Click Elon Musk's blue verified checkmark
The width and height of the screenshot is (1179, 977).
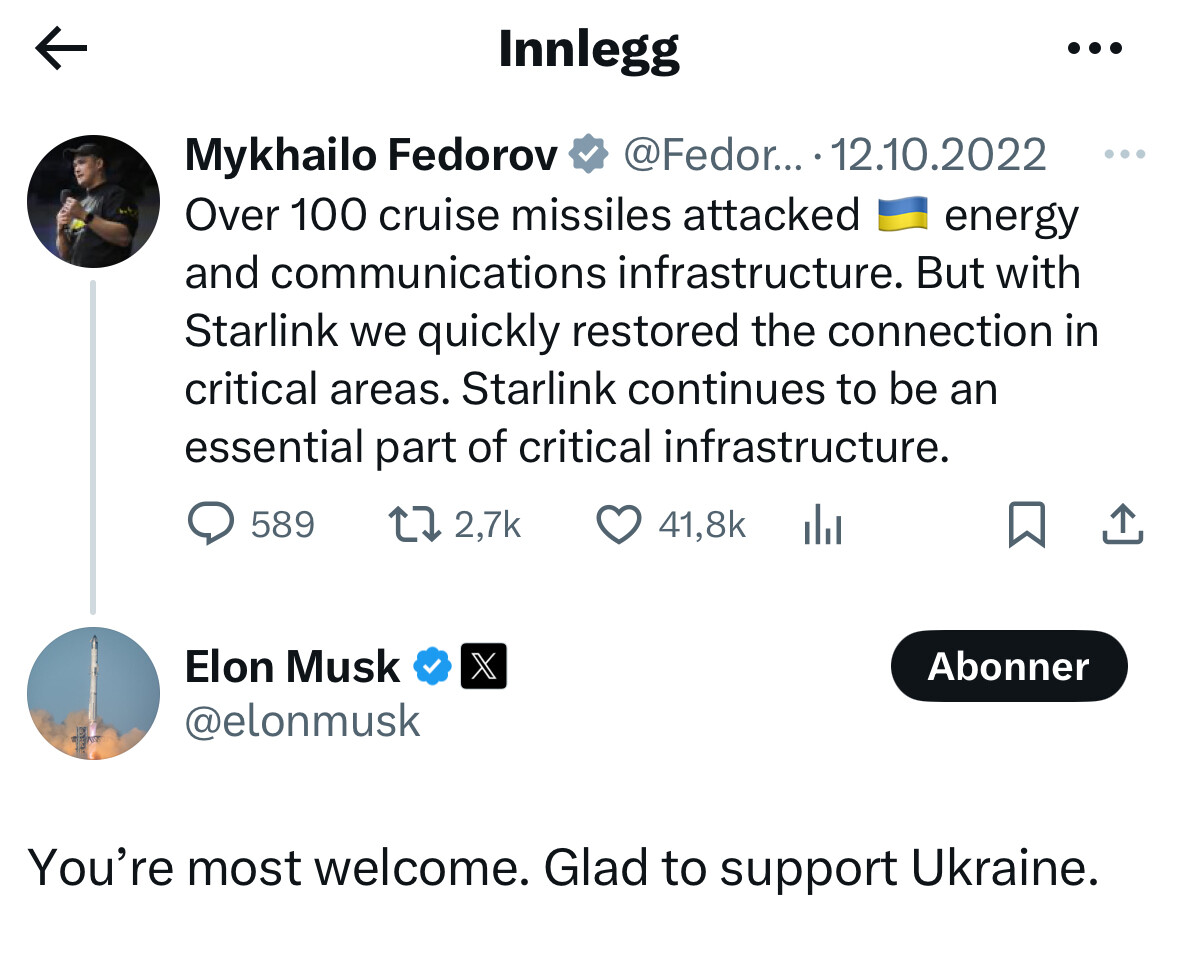tap(432, 667)
